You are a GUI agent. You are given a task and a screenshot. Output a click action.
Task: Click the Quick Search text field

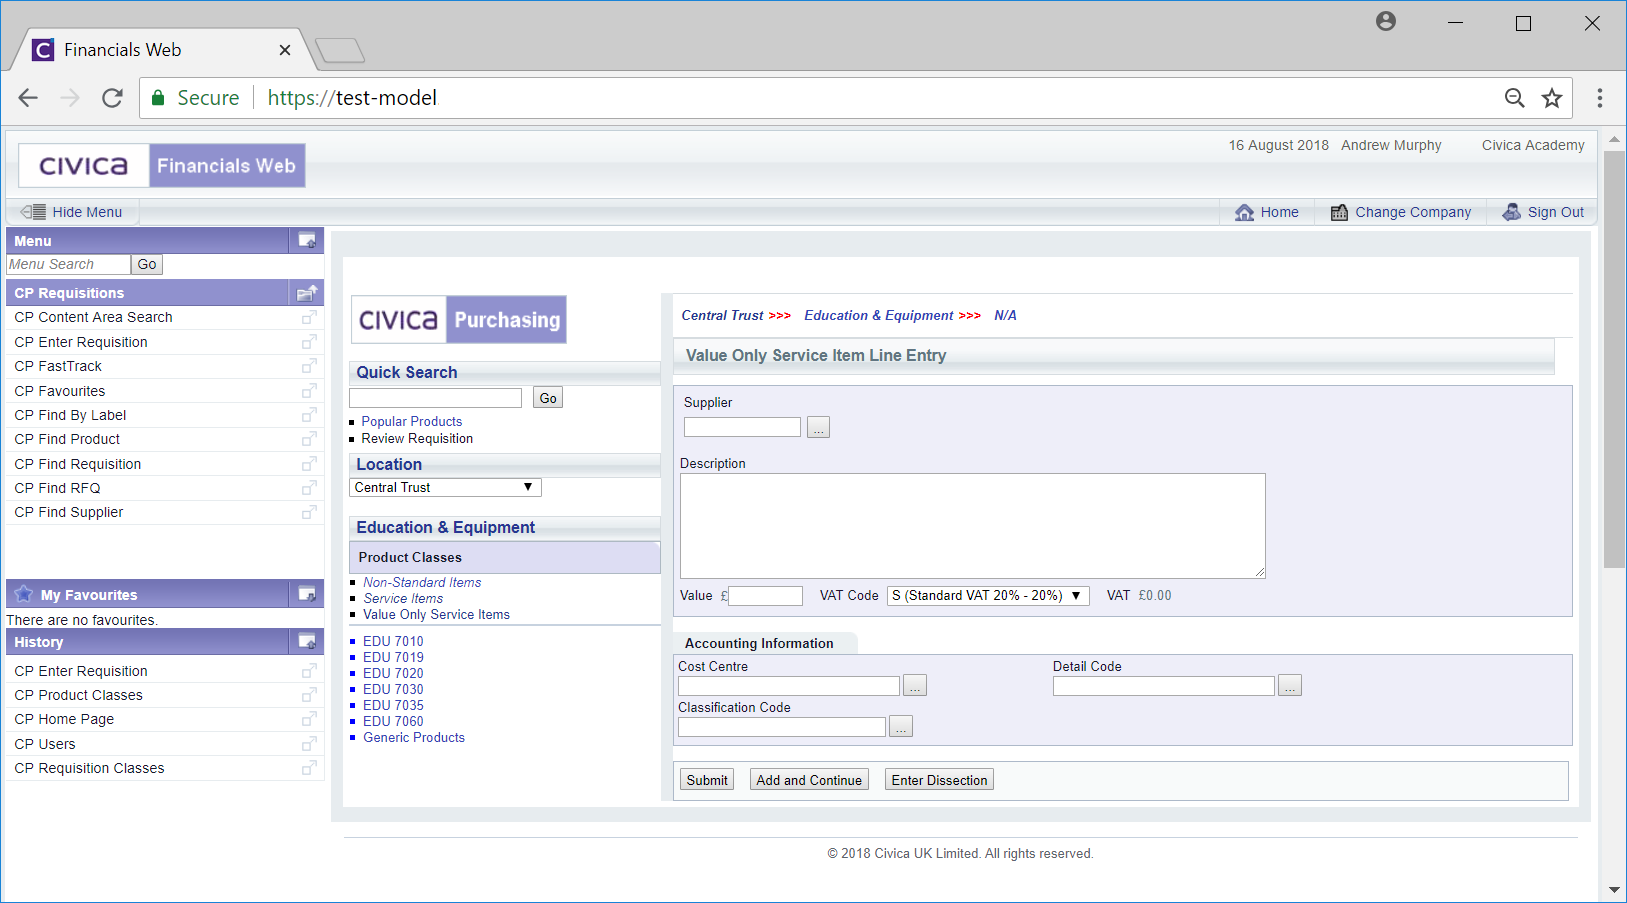tap(436, 398)
